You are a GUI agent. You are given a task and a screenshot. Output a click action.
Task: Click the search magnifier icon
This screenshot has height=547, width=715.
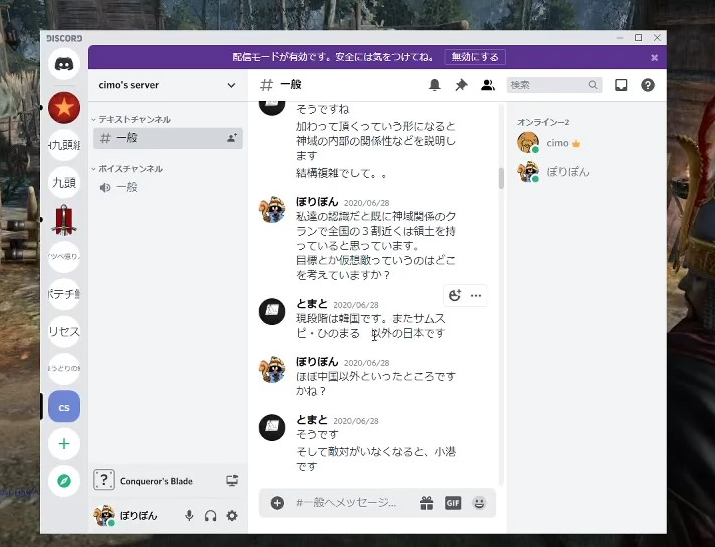pyautogui.click(x=592, y=85)
